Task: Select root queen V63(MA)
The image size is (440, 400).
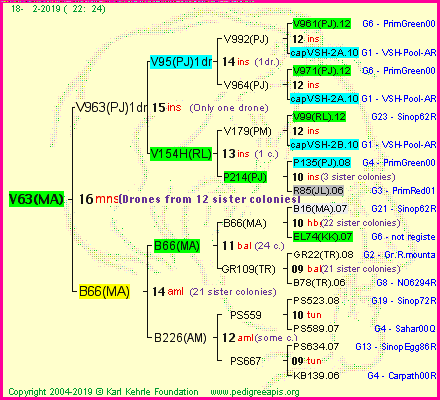Action: point(36,199)
